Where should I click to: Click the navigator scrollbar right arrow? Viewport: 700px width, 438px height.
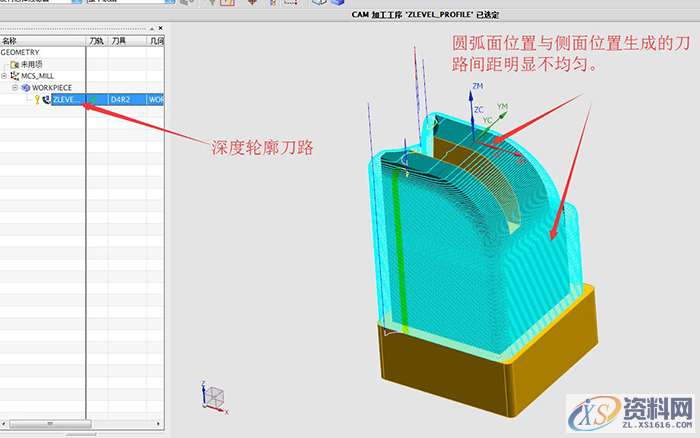pos(159,424)
